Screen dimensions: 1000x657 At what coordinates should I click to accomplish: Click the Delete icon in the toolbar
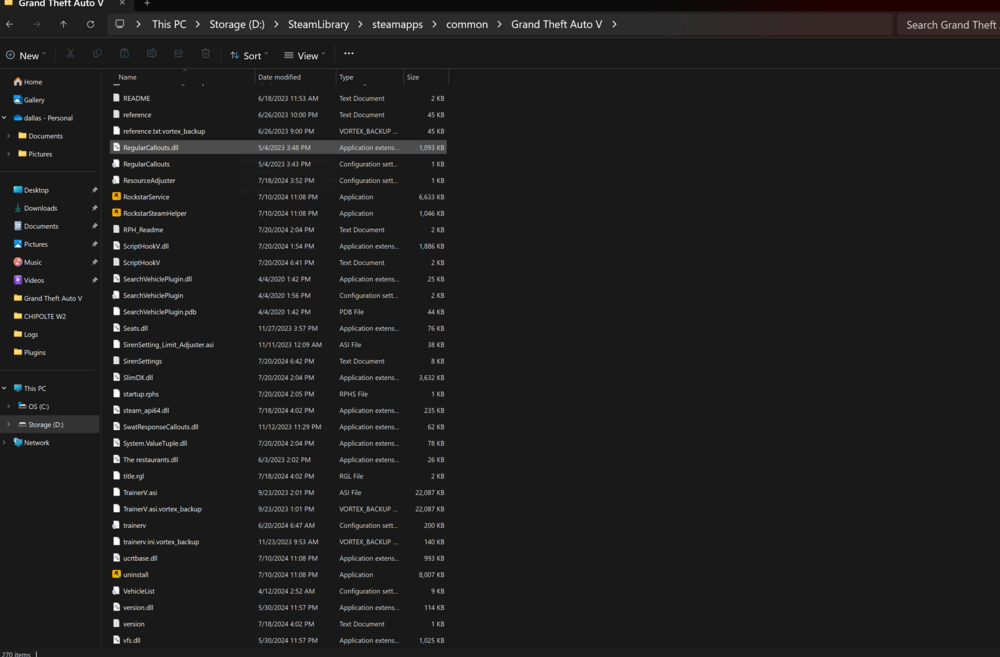[205, 55]
